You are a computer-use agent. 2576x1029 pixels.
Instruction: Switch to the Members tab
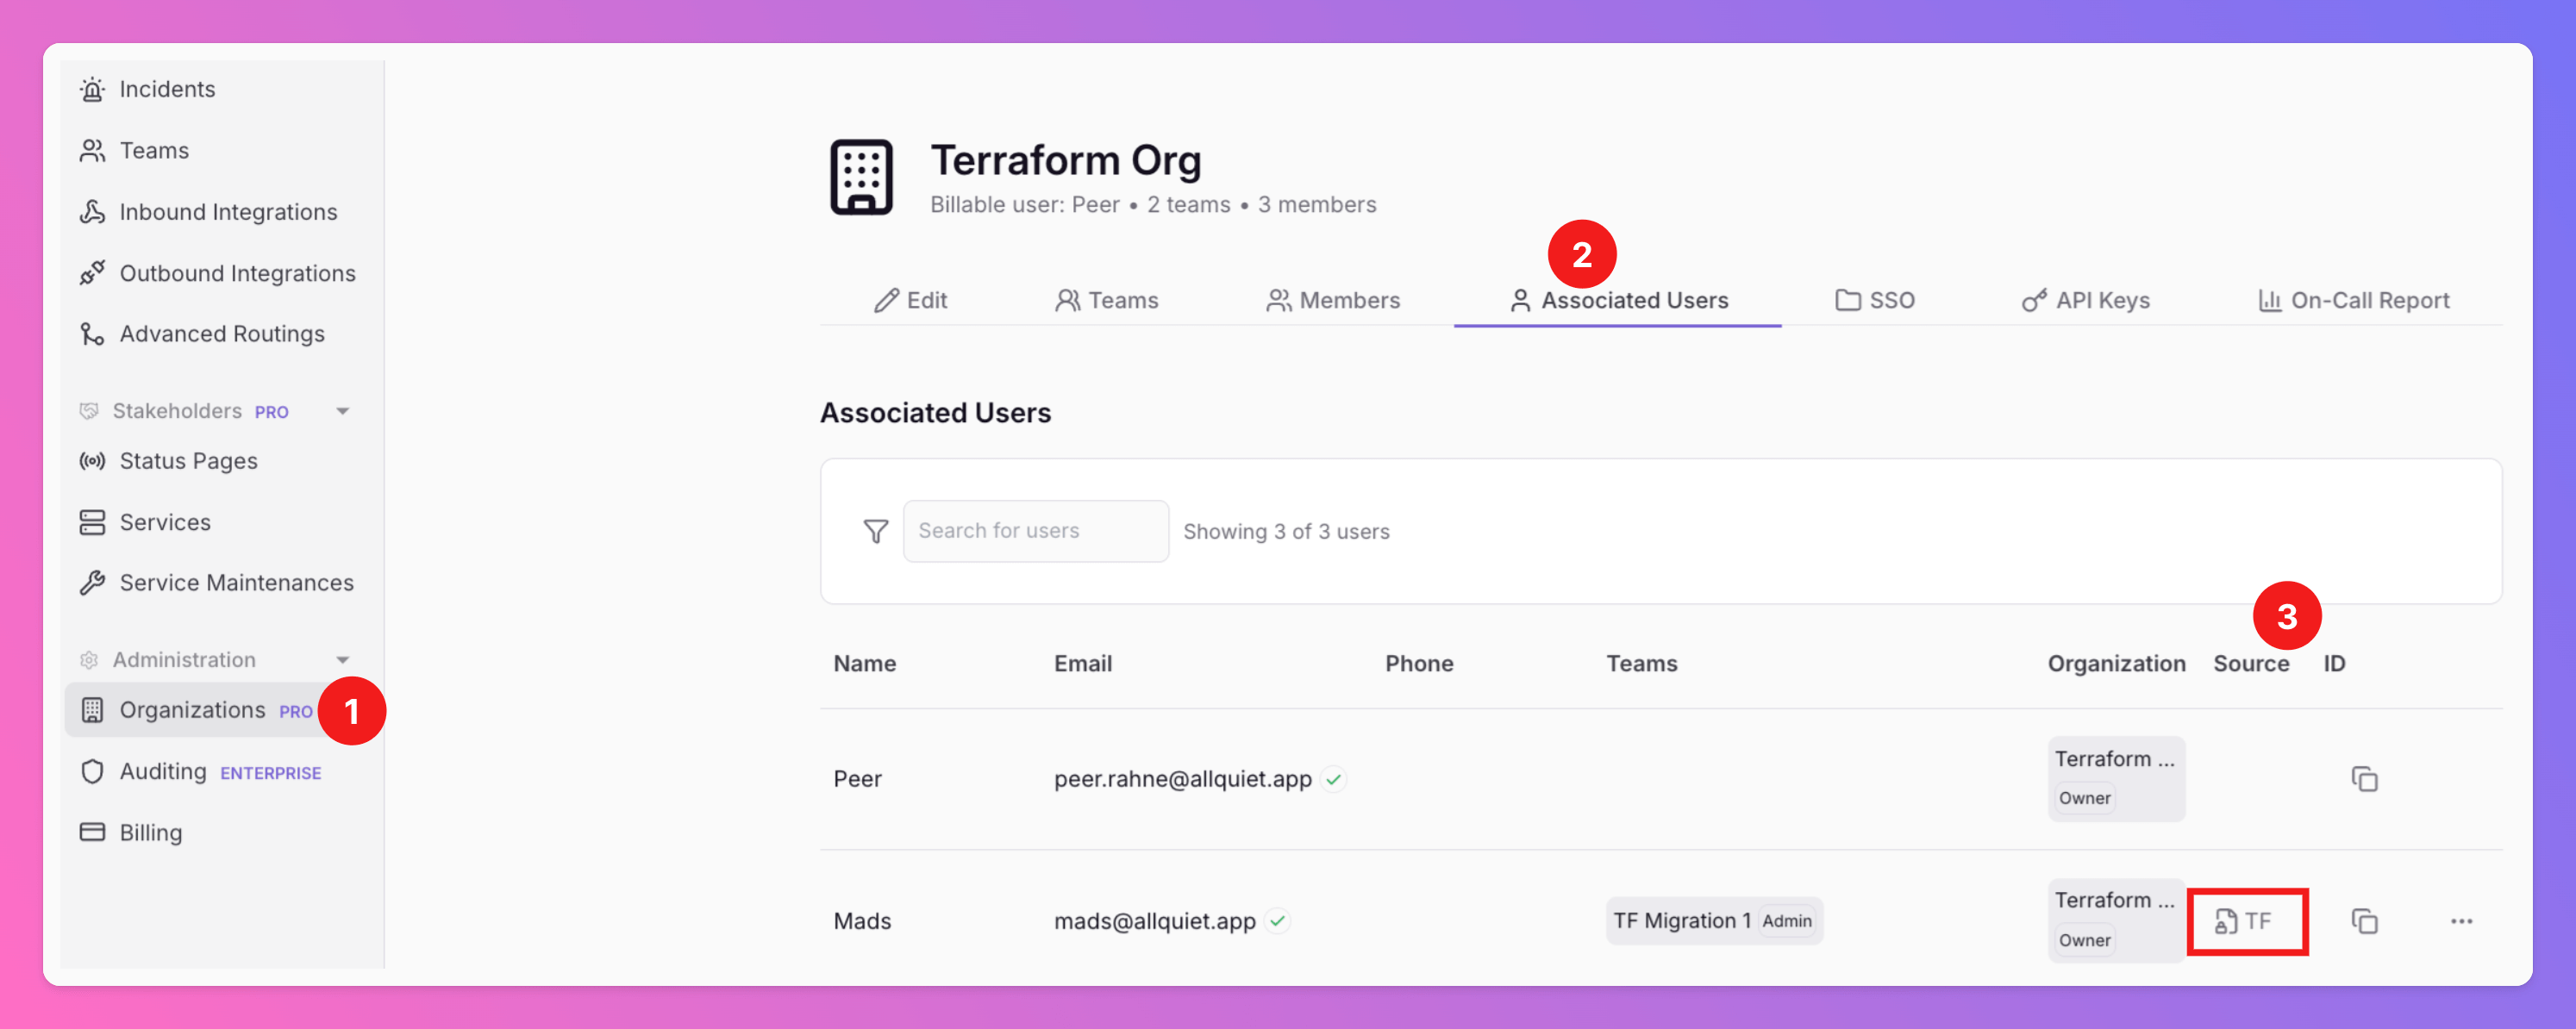click(1333, 300)
